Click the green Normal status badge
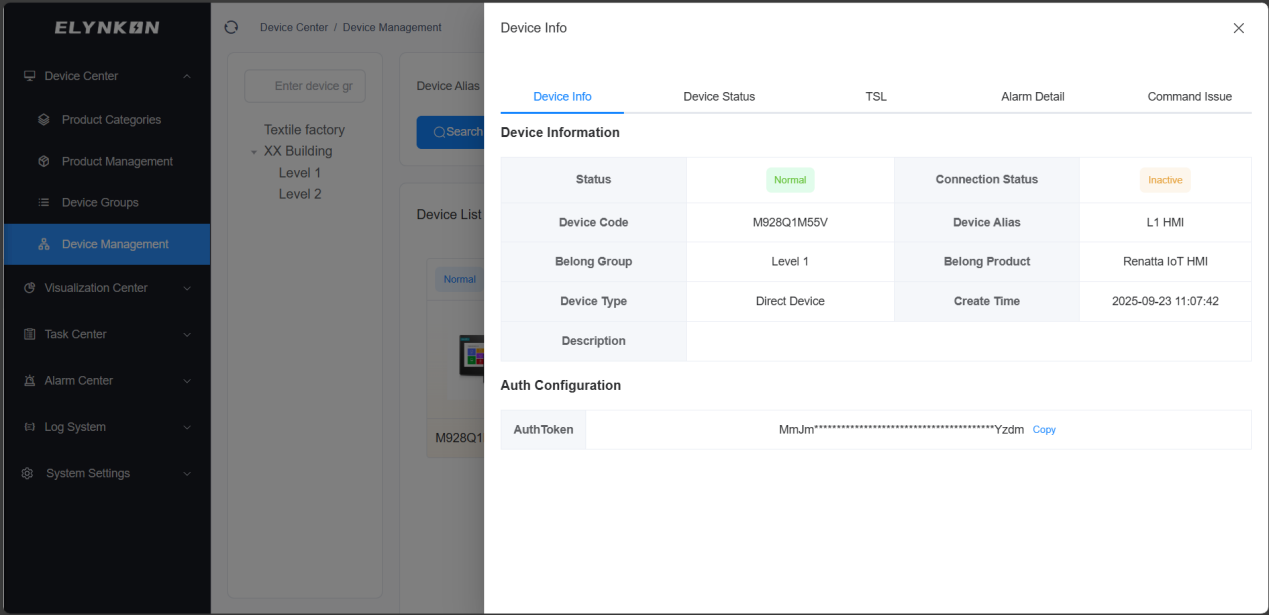This screenshot has width=1269, height=615. click(x=790, y=180)
